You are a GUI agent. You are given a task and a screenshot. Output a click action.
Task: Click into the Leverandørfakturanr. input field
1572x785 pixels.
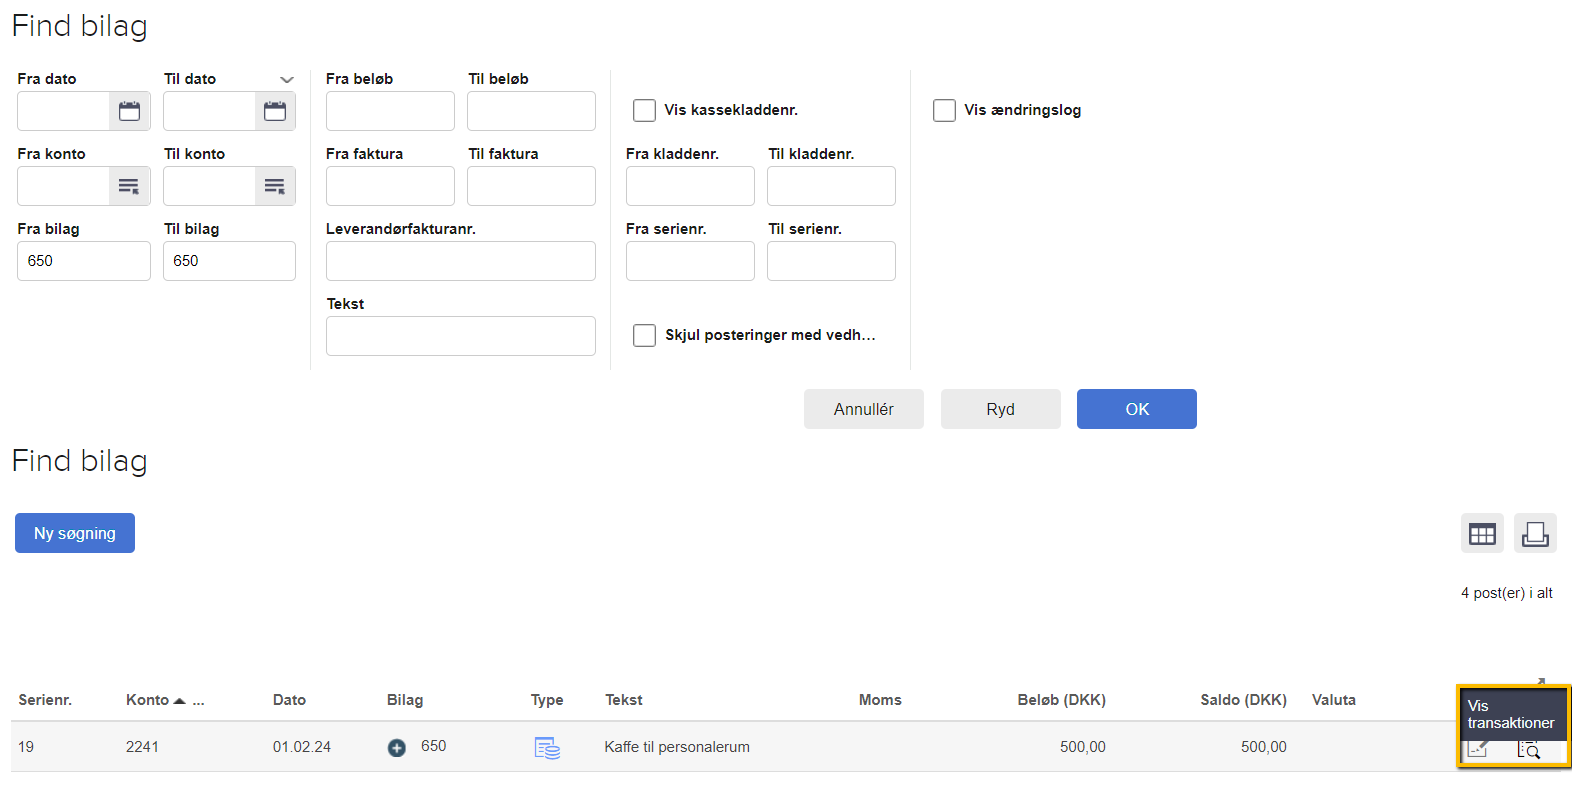pyautogui.click(x=460, y=261)
